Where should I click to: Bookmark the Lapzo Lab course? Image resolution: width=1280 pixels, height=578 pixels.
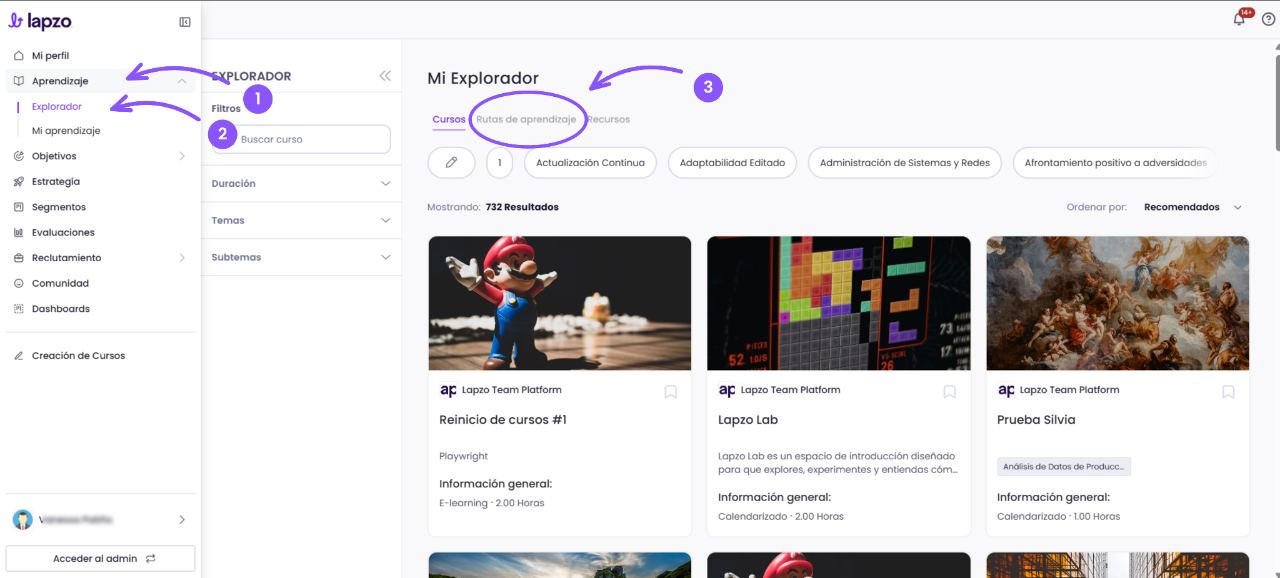pyautogui.click(x=949, y=392)
